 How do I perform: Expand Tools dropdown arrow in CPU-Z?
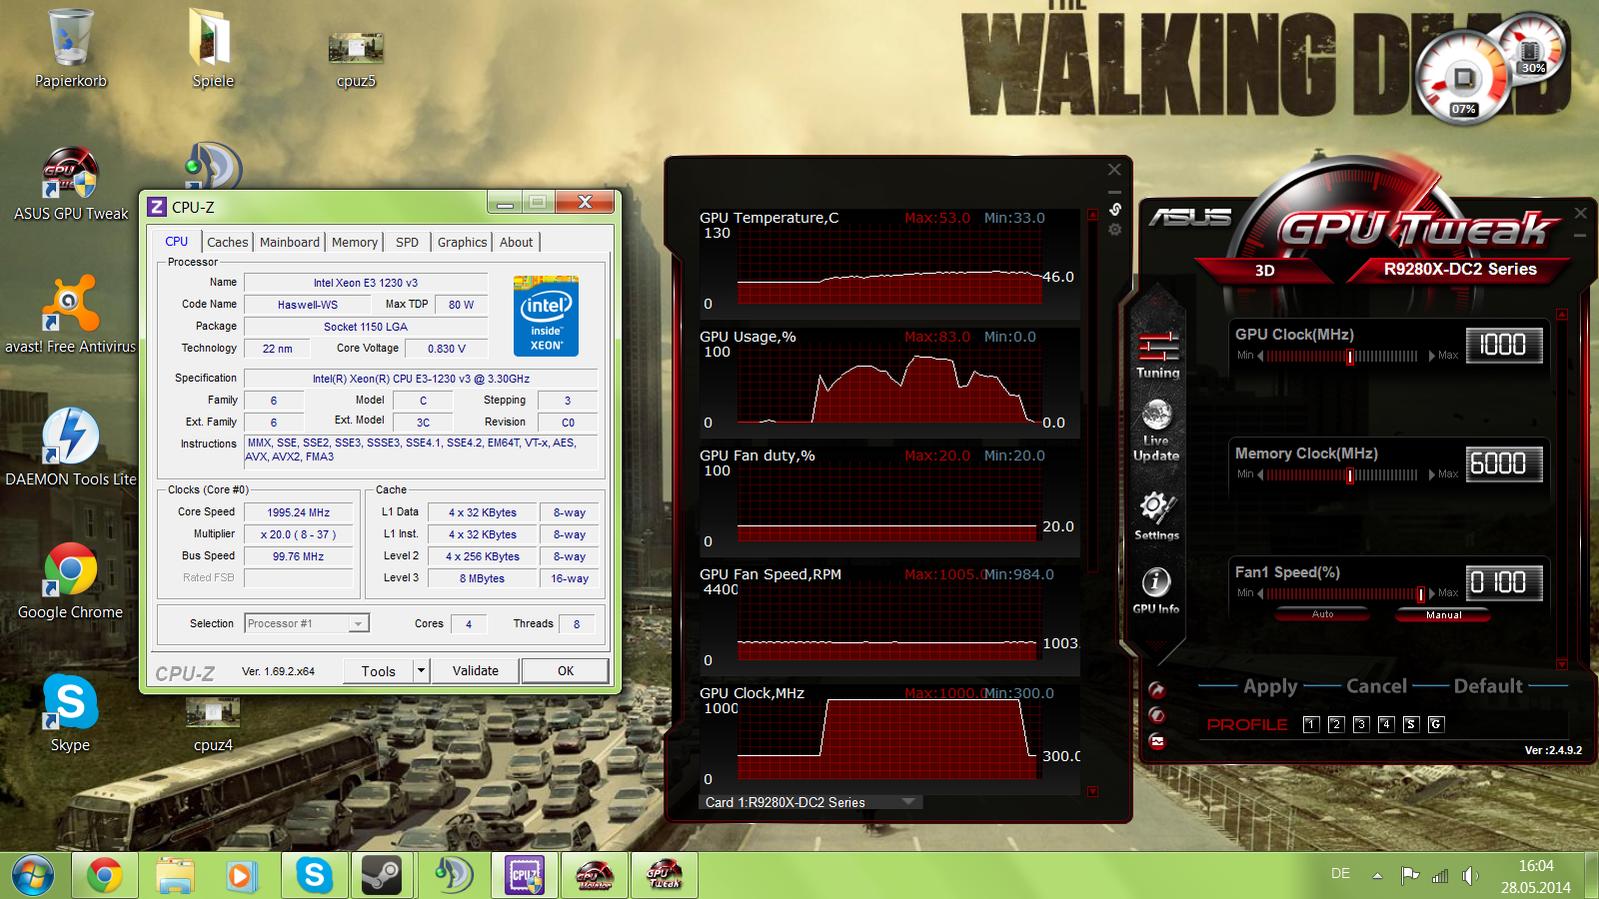[x=421, y=670]
